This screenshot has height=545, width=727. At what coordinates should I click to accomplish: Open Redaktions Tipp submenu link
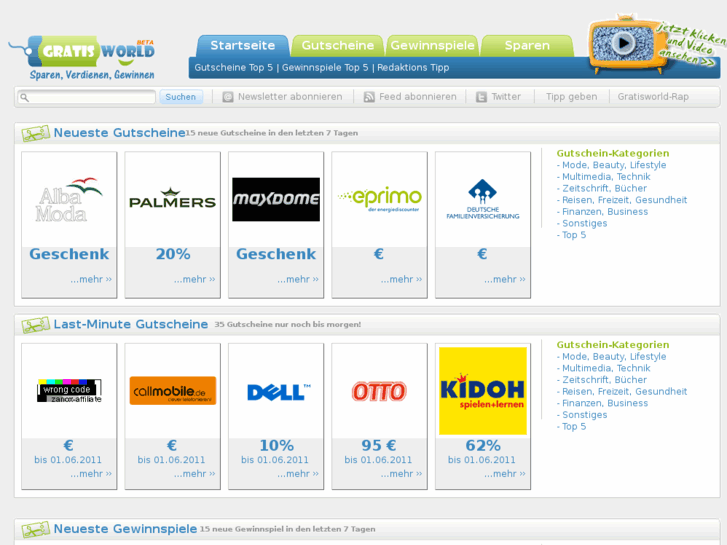coord(413,68)
